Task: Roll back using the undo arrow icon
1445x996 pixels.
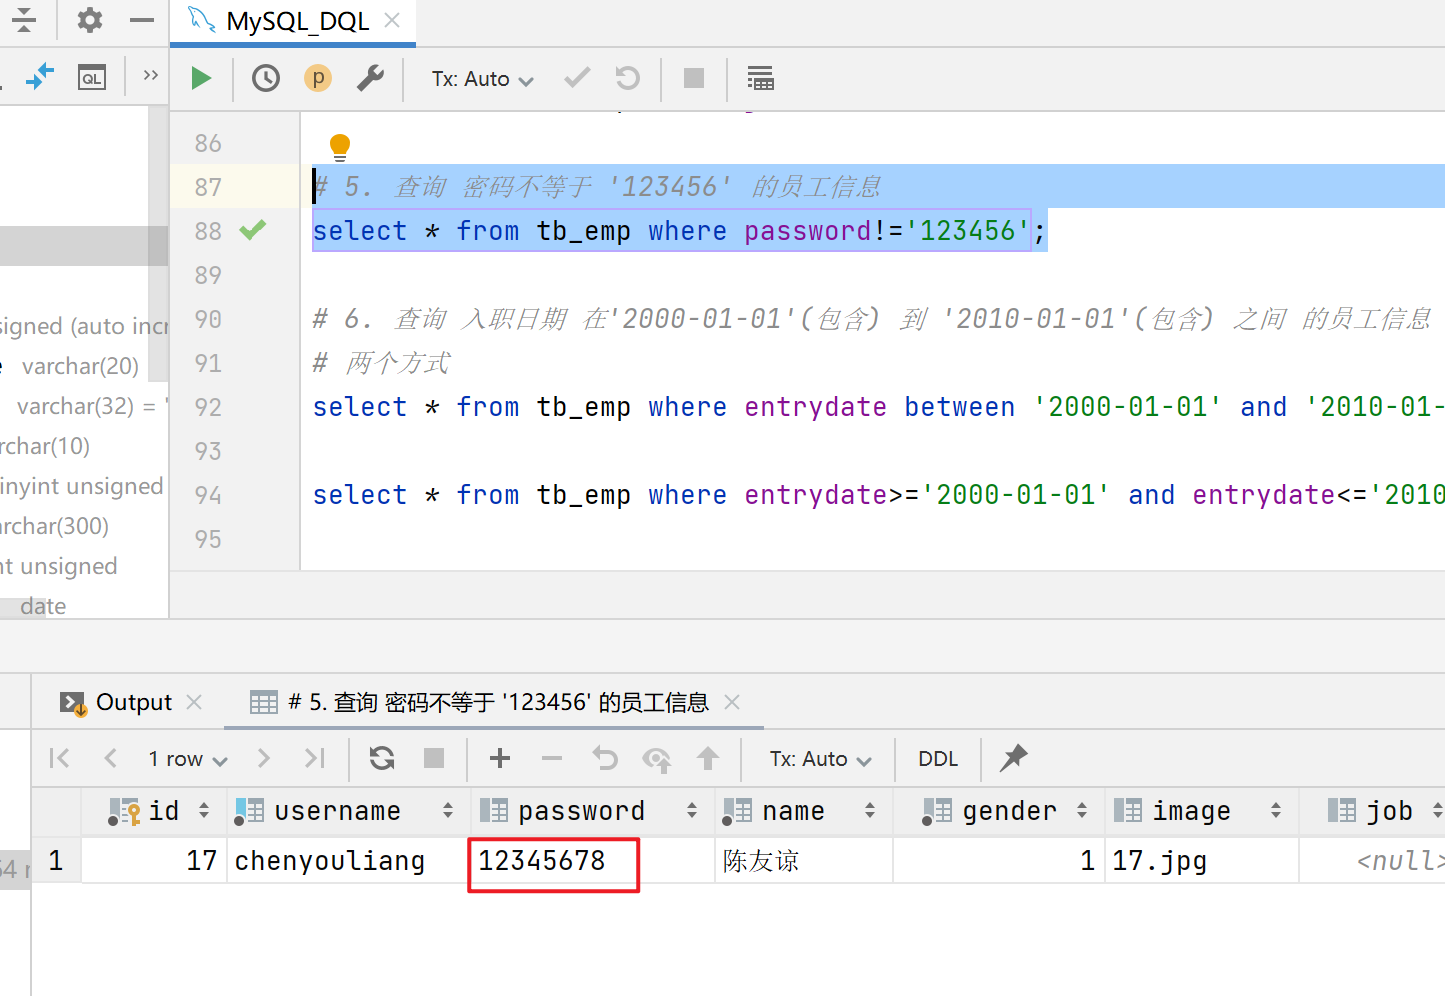Action: coord(628,78)
